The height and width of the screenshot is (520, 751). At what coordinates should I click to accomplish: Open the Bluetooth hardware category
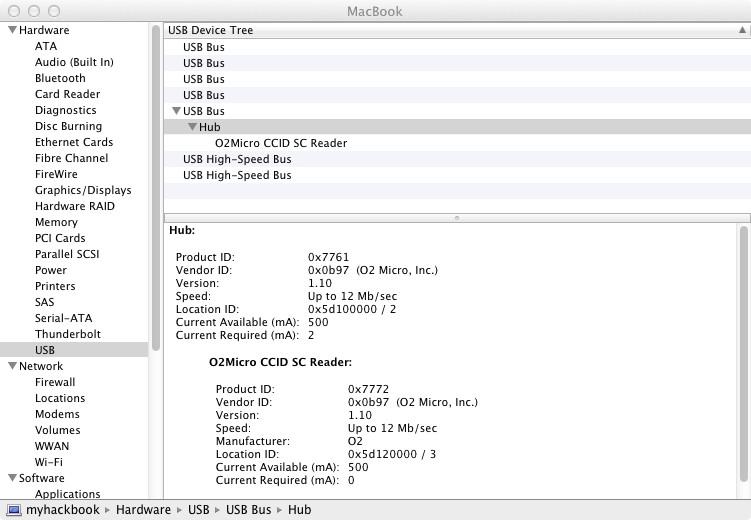coord(60,78)
